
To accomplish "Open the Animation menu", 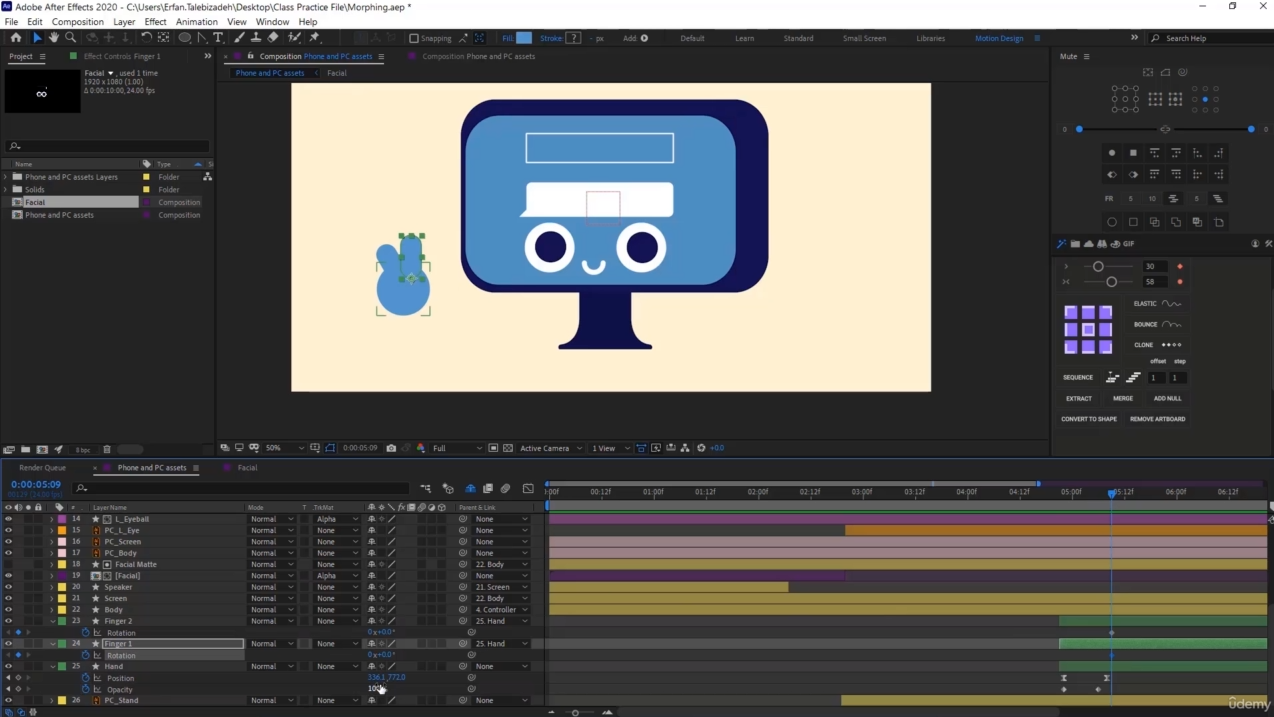I will click(196, 21).
